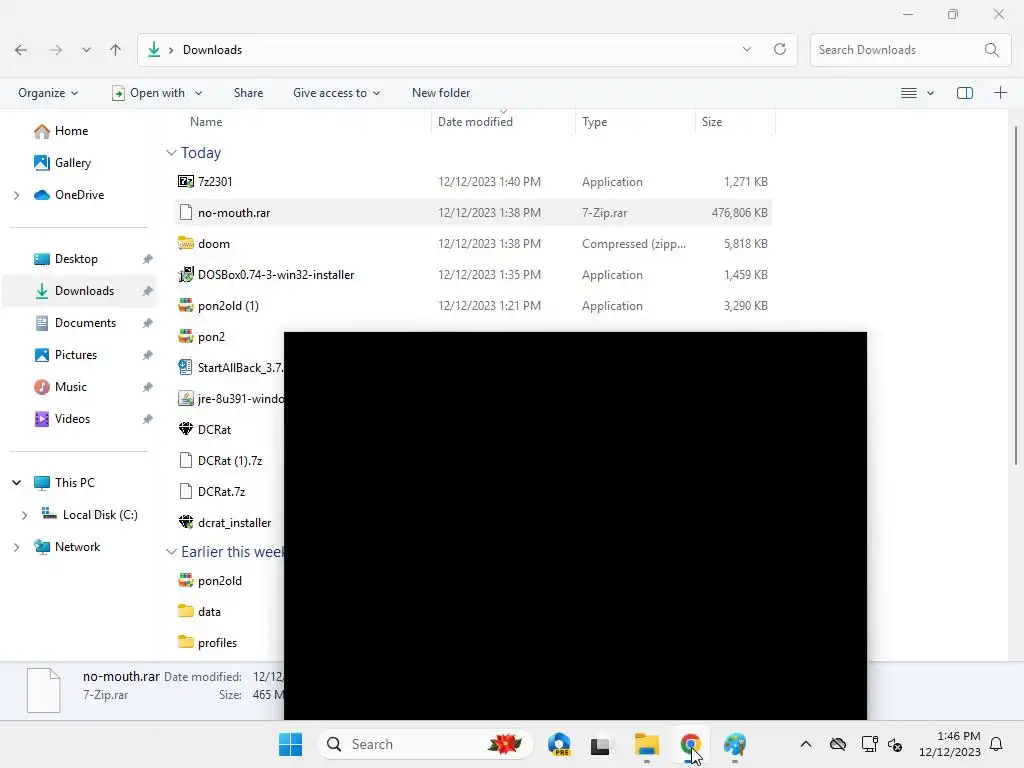Screen dimensions: 1024x768
Task: Click the Forward navigation arrow
Action: coord(56,50)
